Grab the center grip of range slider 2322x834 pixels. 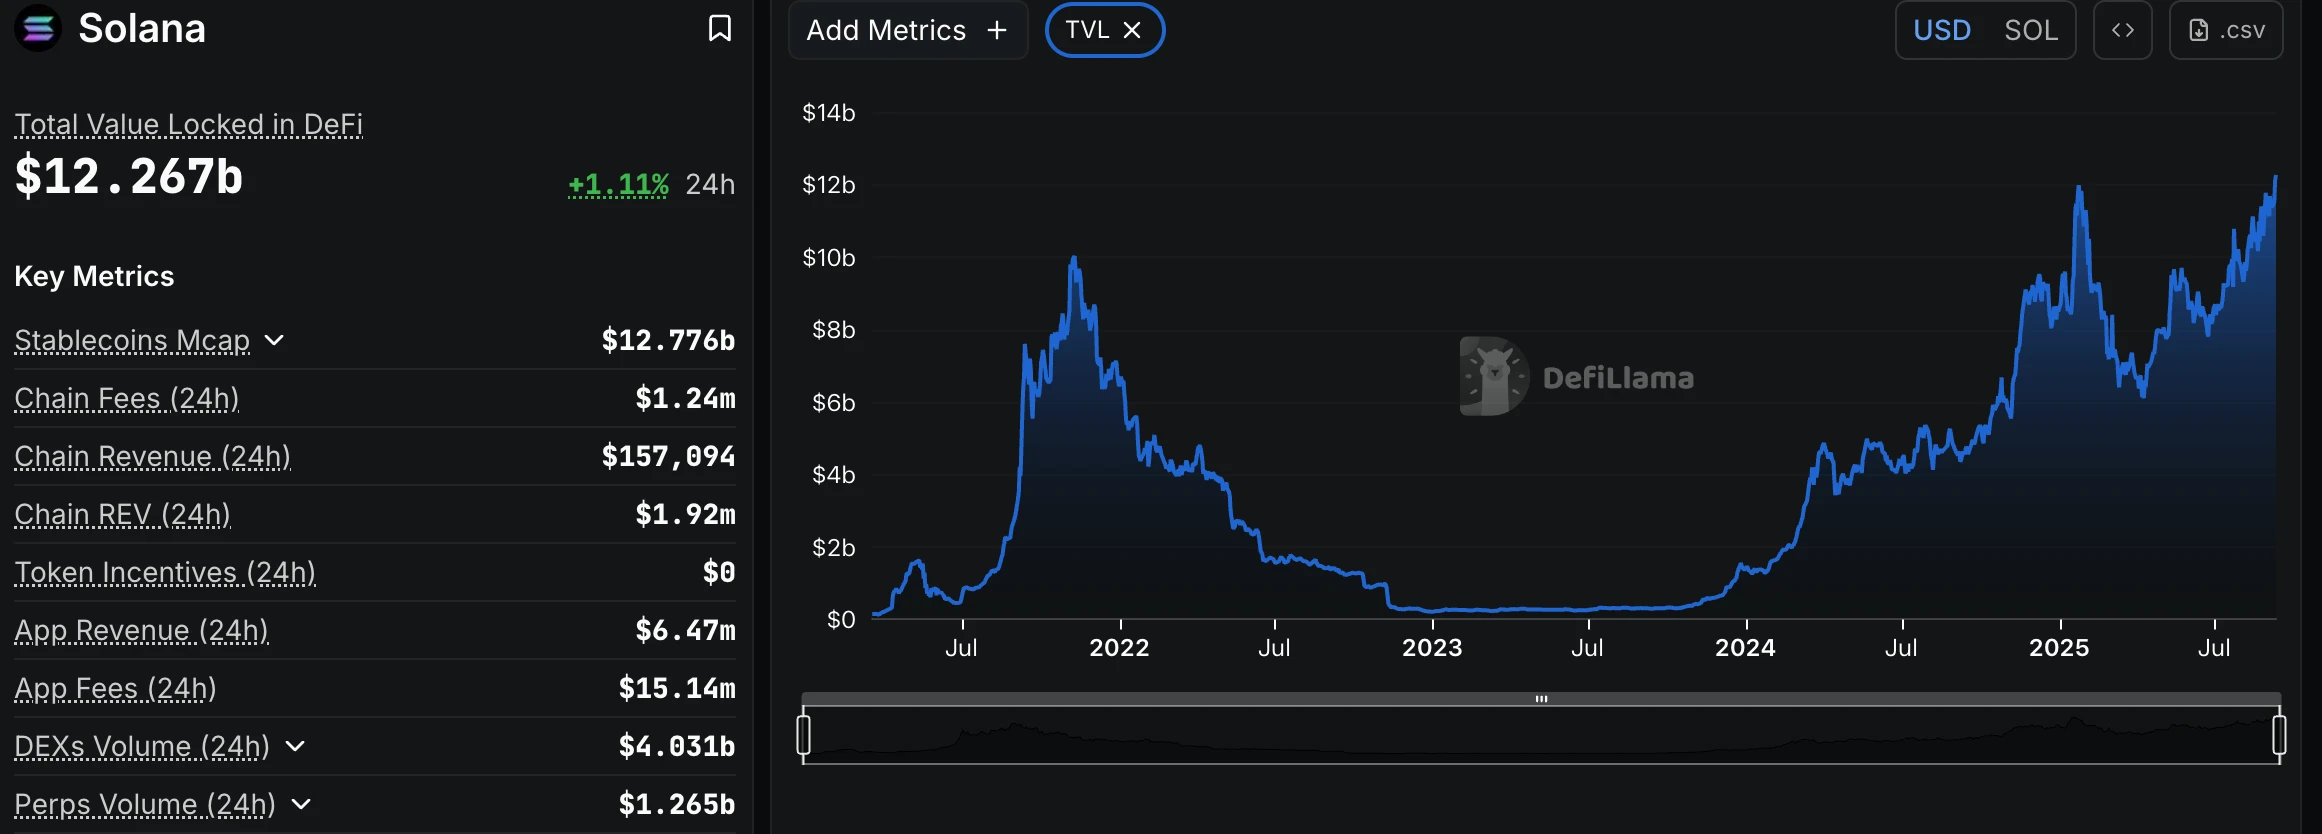(x=1541, y=699)
